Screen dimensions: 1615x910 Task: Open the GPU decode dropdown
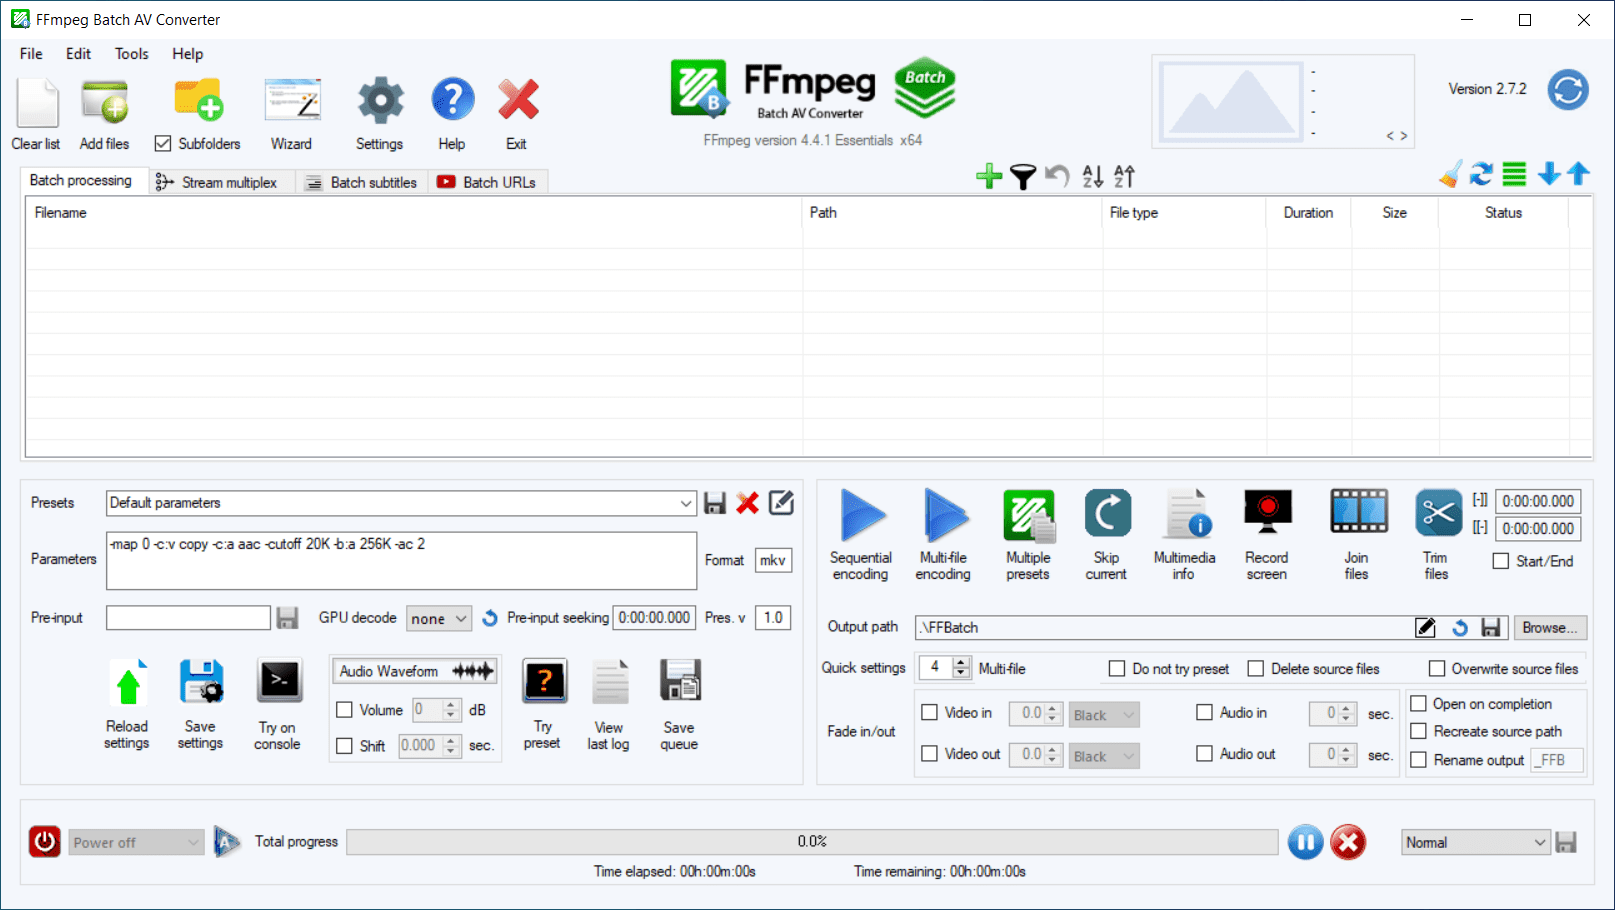tap(439, 619)
